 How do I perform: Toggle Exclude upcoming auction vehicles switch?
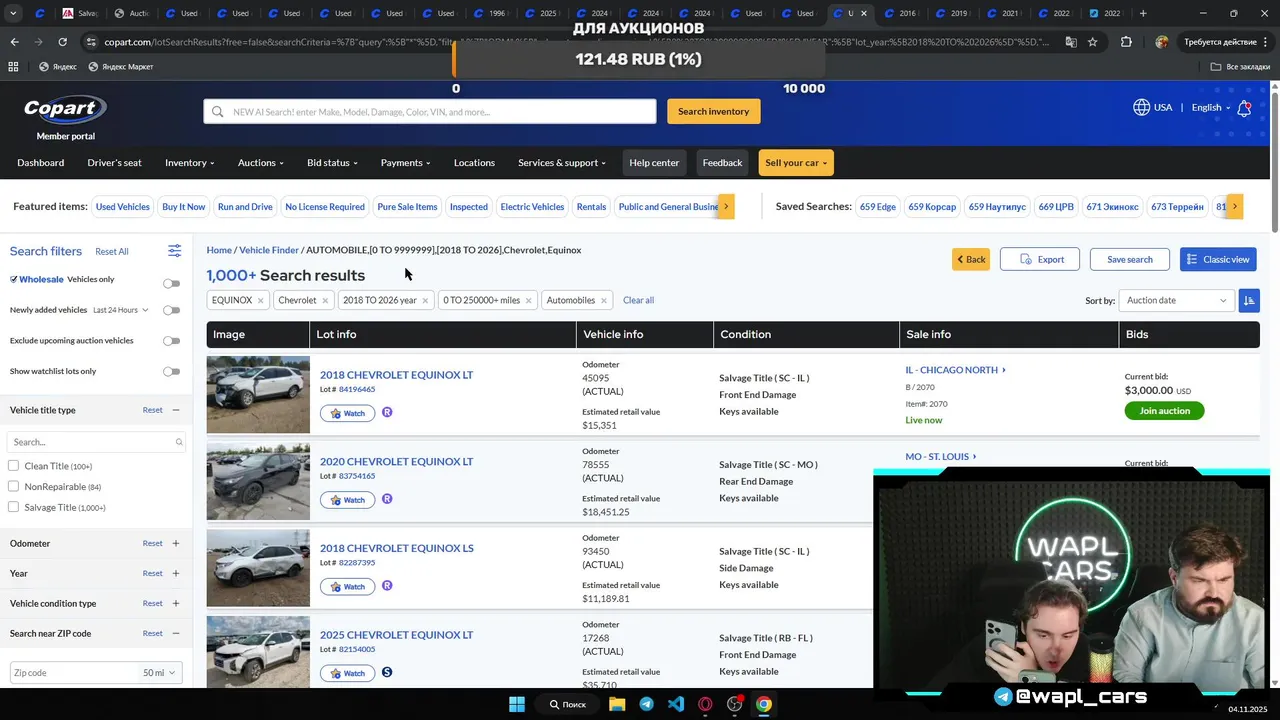pos(172,341)
